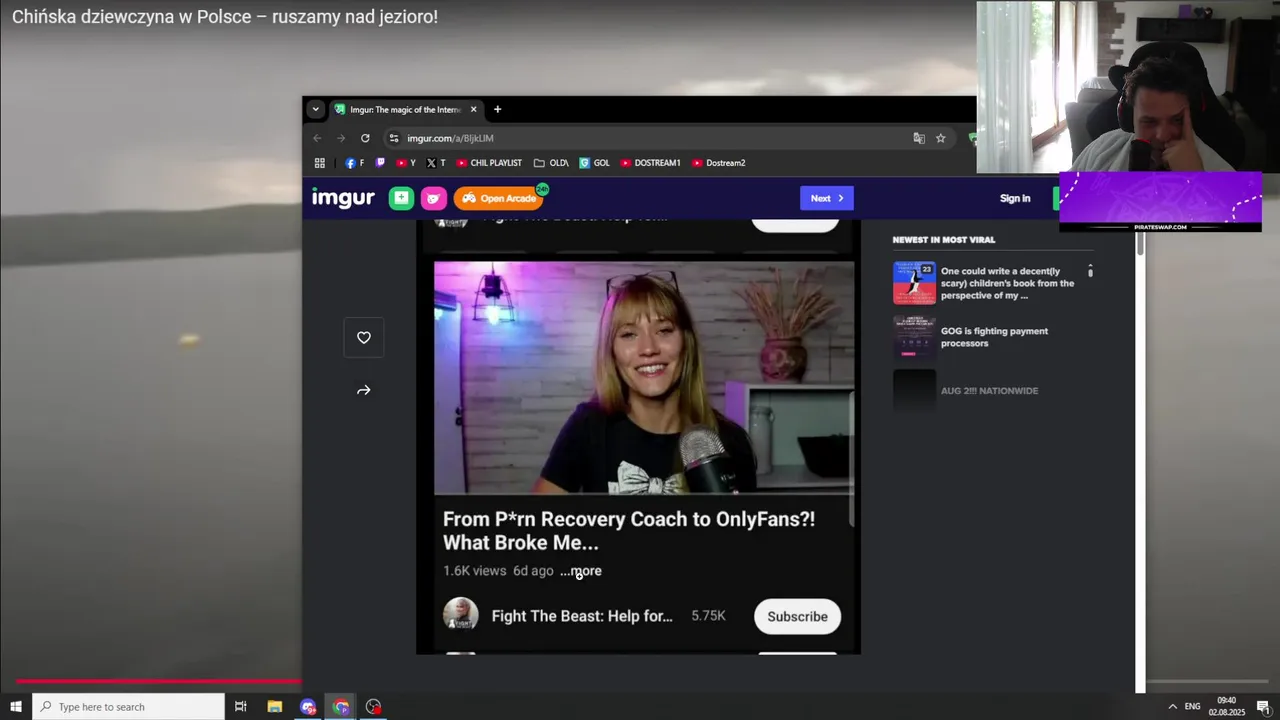Reload the imgur page
1280x720 pixels.
[x=365, y=138]
